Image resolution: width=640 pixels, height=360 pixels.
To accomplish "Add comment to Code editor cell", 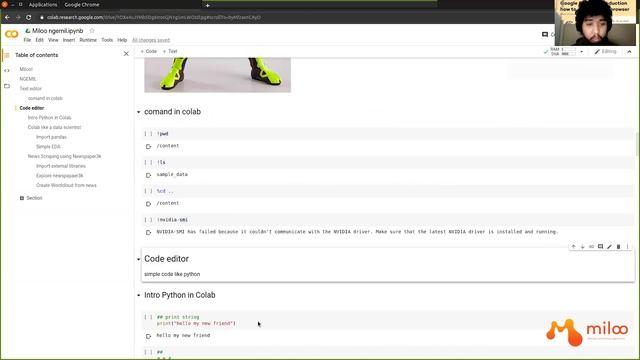I will [600, 247].
